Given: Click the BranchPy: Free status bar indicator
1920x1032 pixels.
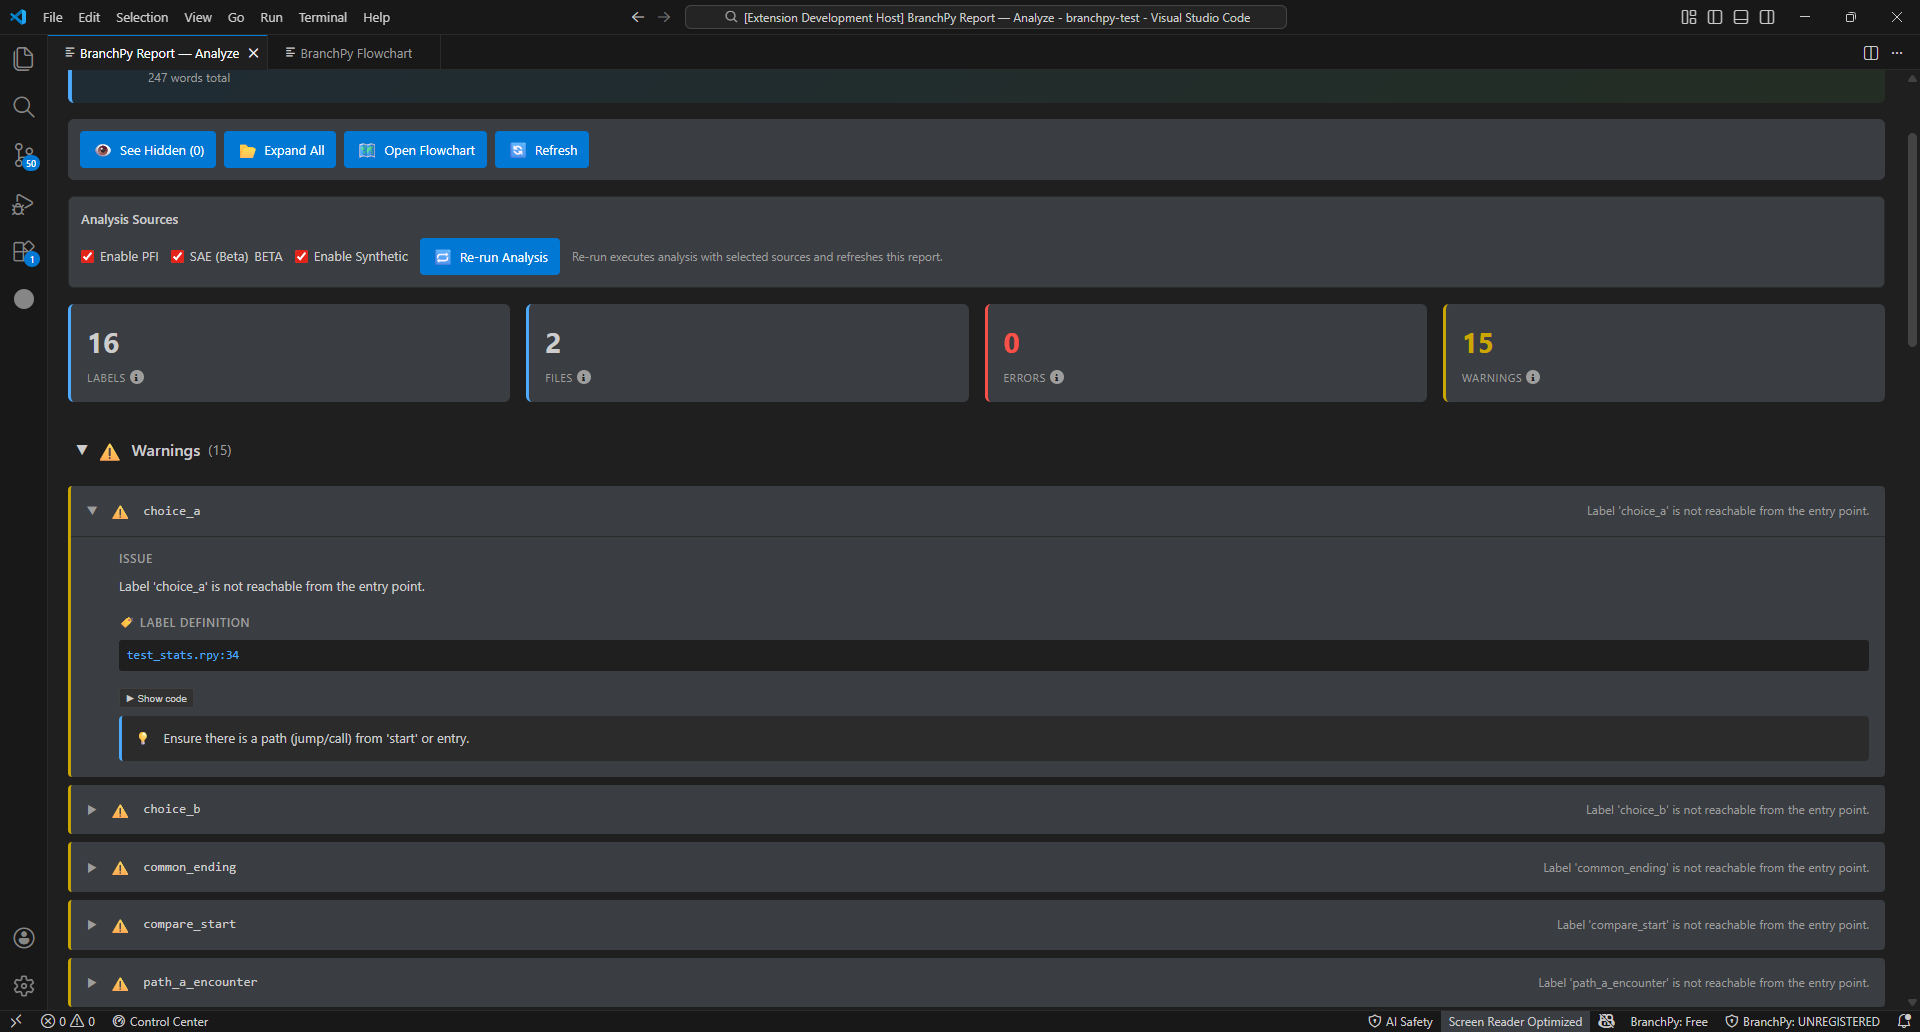Looking at the screenshot, I should point(1668,1021).
